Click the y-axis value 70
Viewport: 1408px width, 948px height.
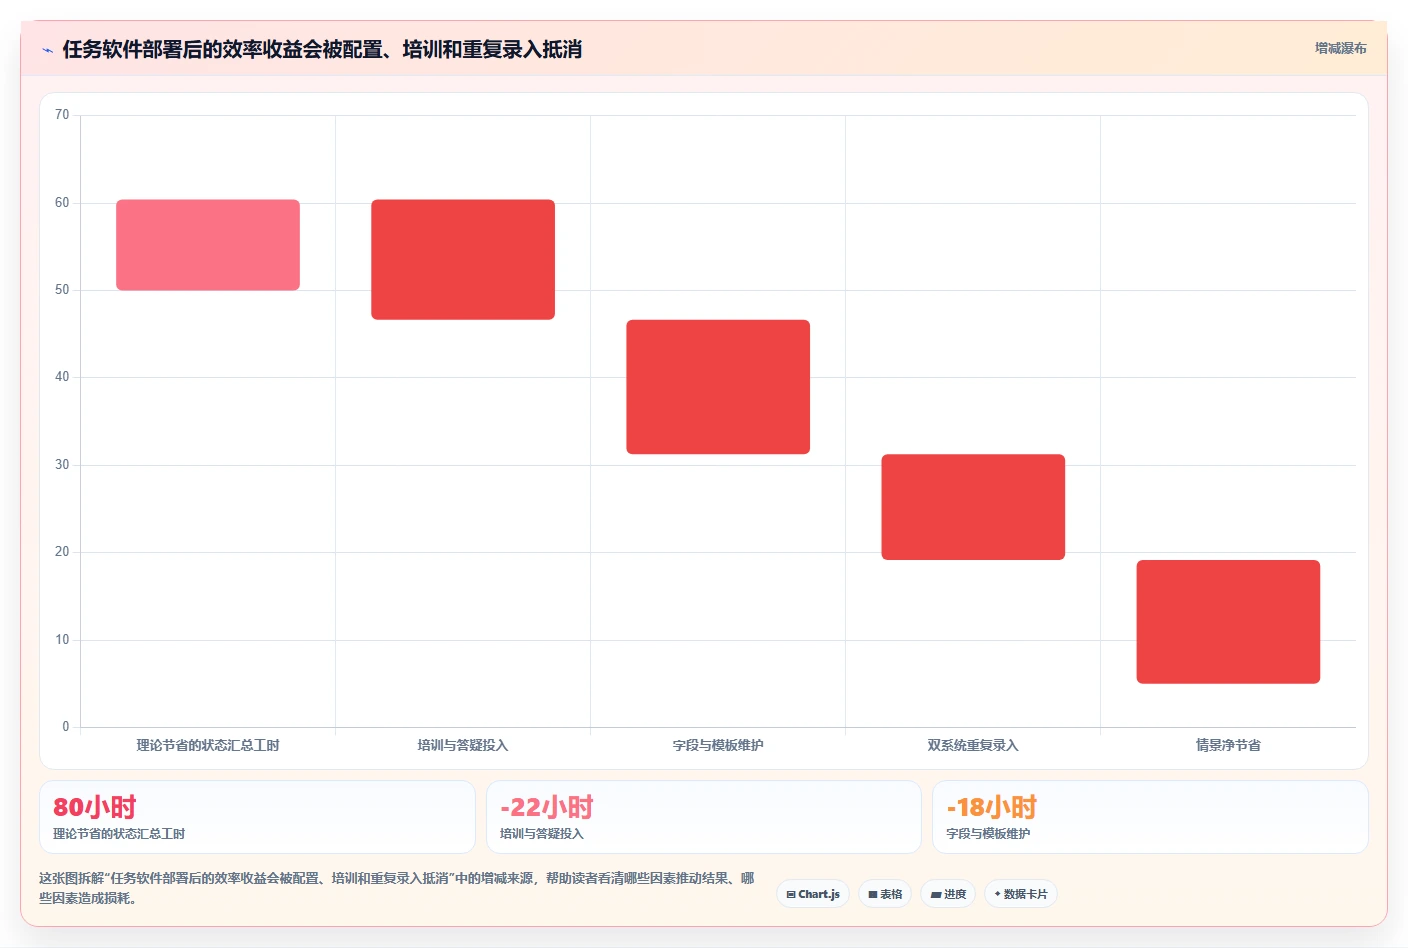coord(62,115)
